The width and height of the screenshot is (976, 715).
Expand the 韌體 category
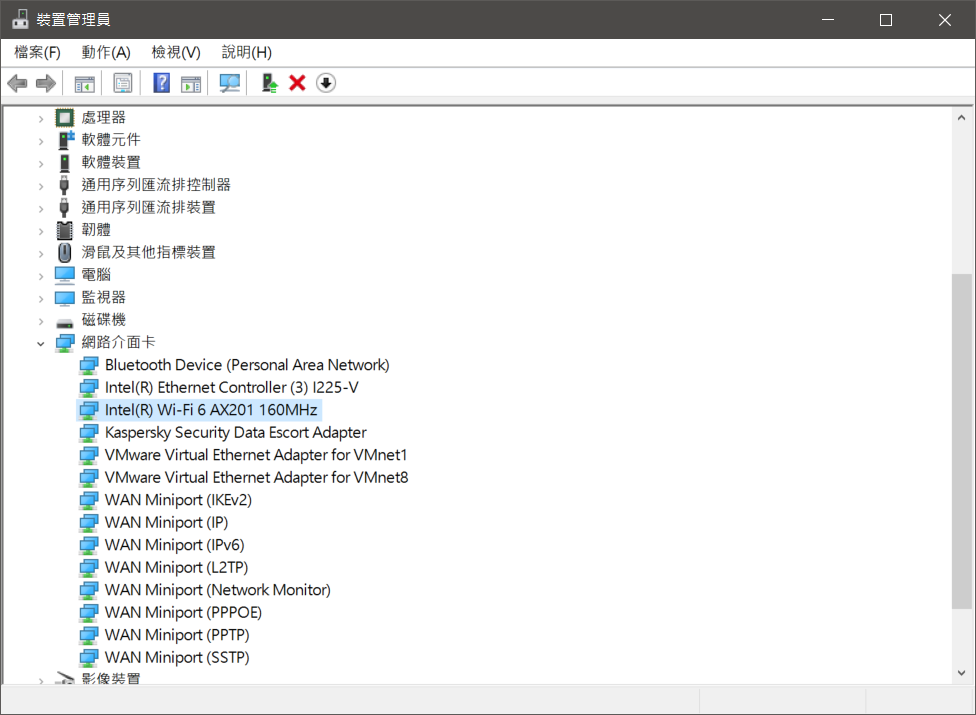(41, 231)
